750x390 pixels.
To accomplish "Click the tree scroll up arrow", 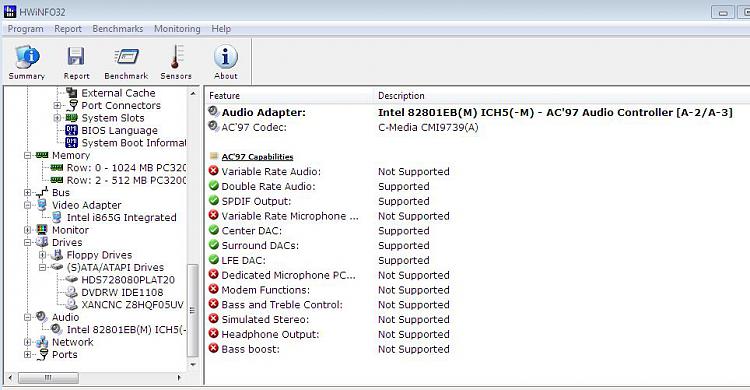I will coord(193,93).
